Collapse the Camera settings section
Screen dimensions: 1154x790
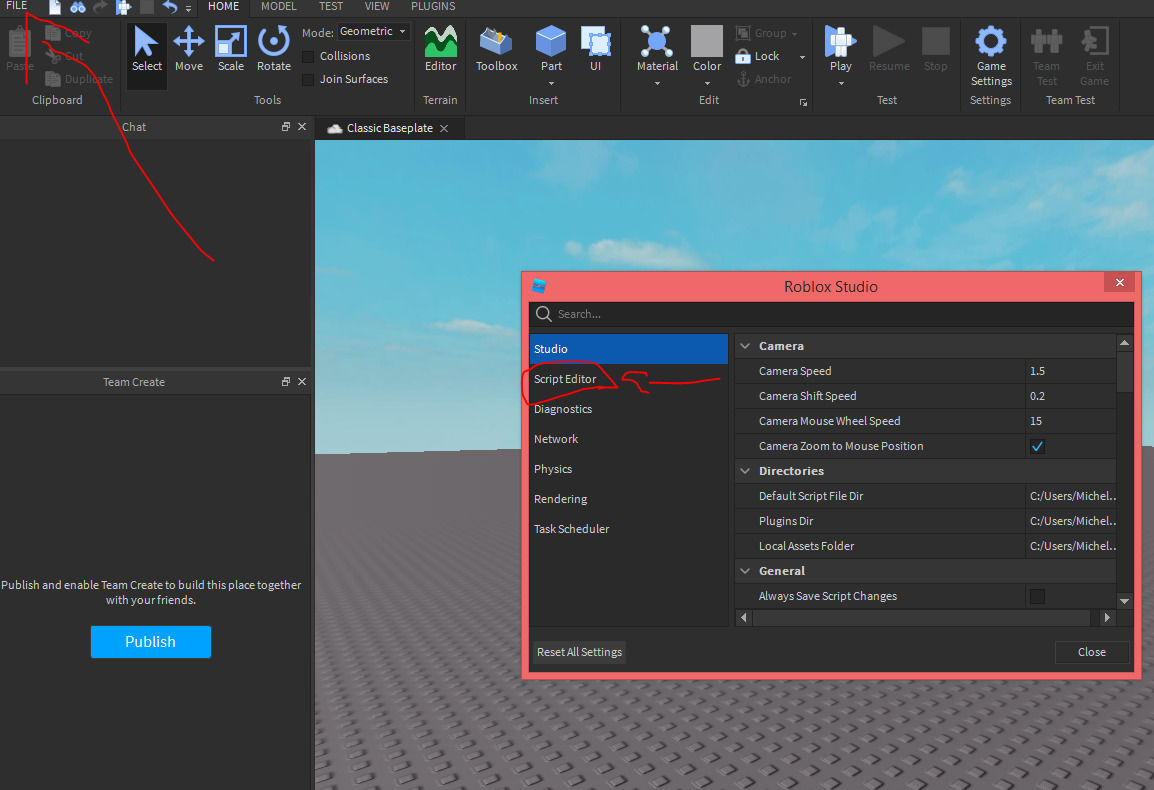[744, 346]
